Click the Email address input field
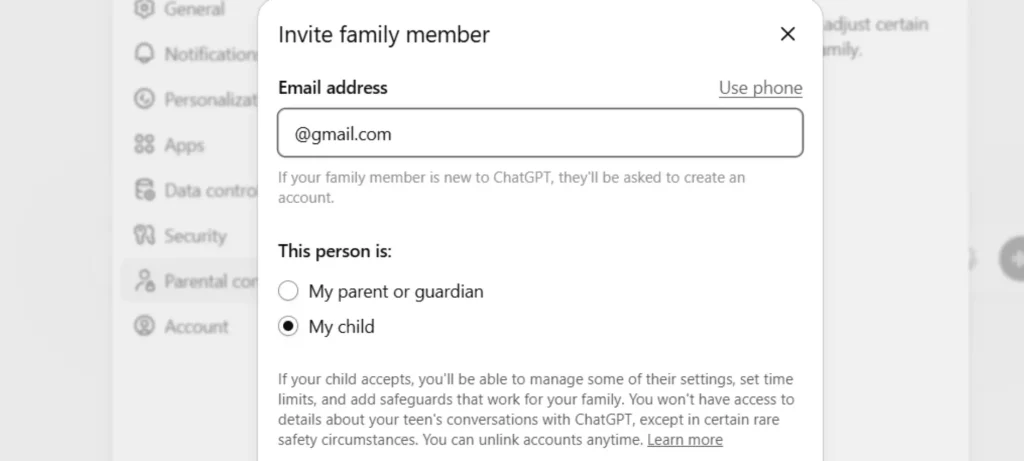This screenshot has height=461, width=1024. point(540,133)
